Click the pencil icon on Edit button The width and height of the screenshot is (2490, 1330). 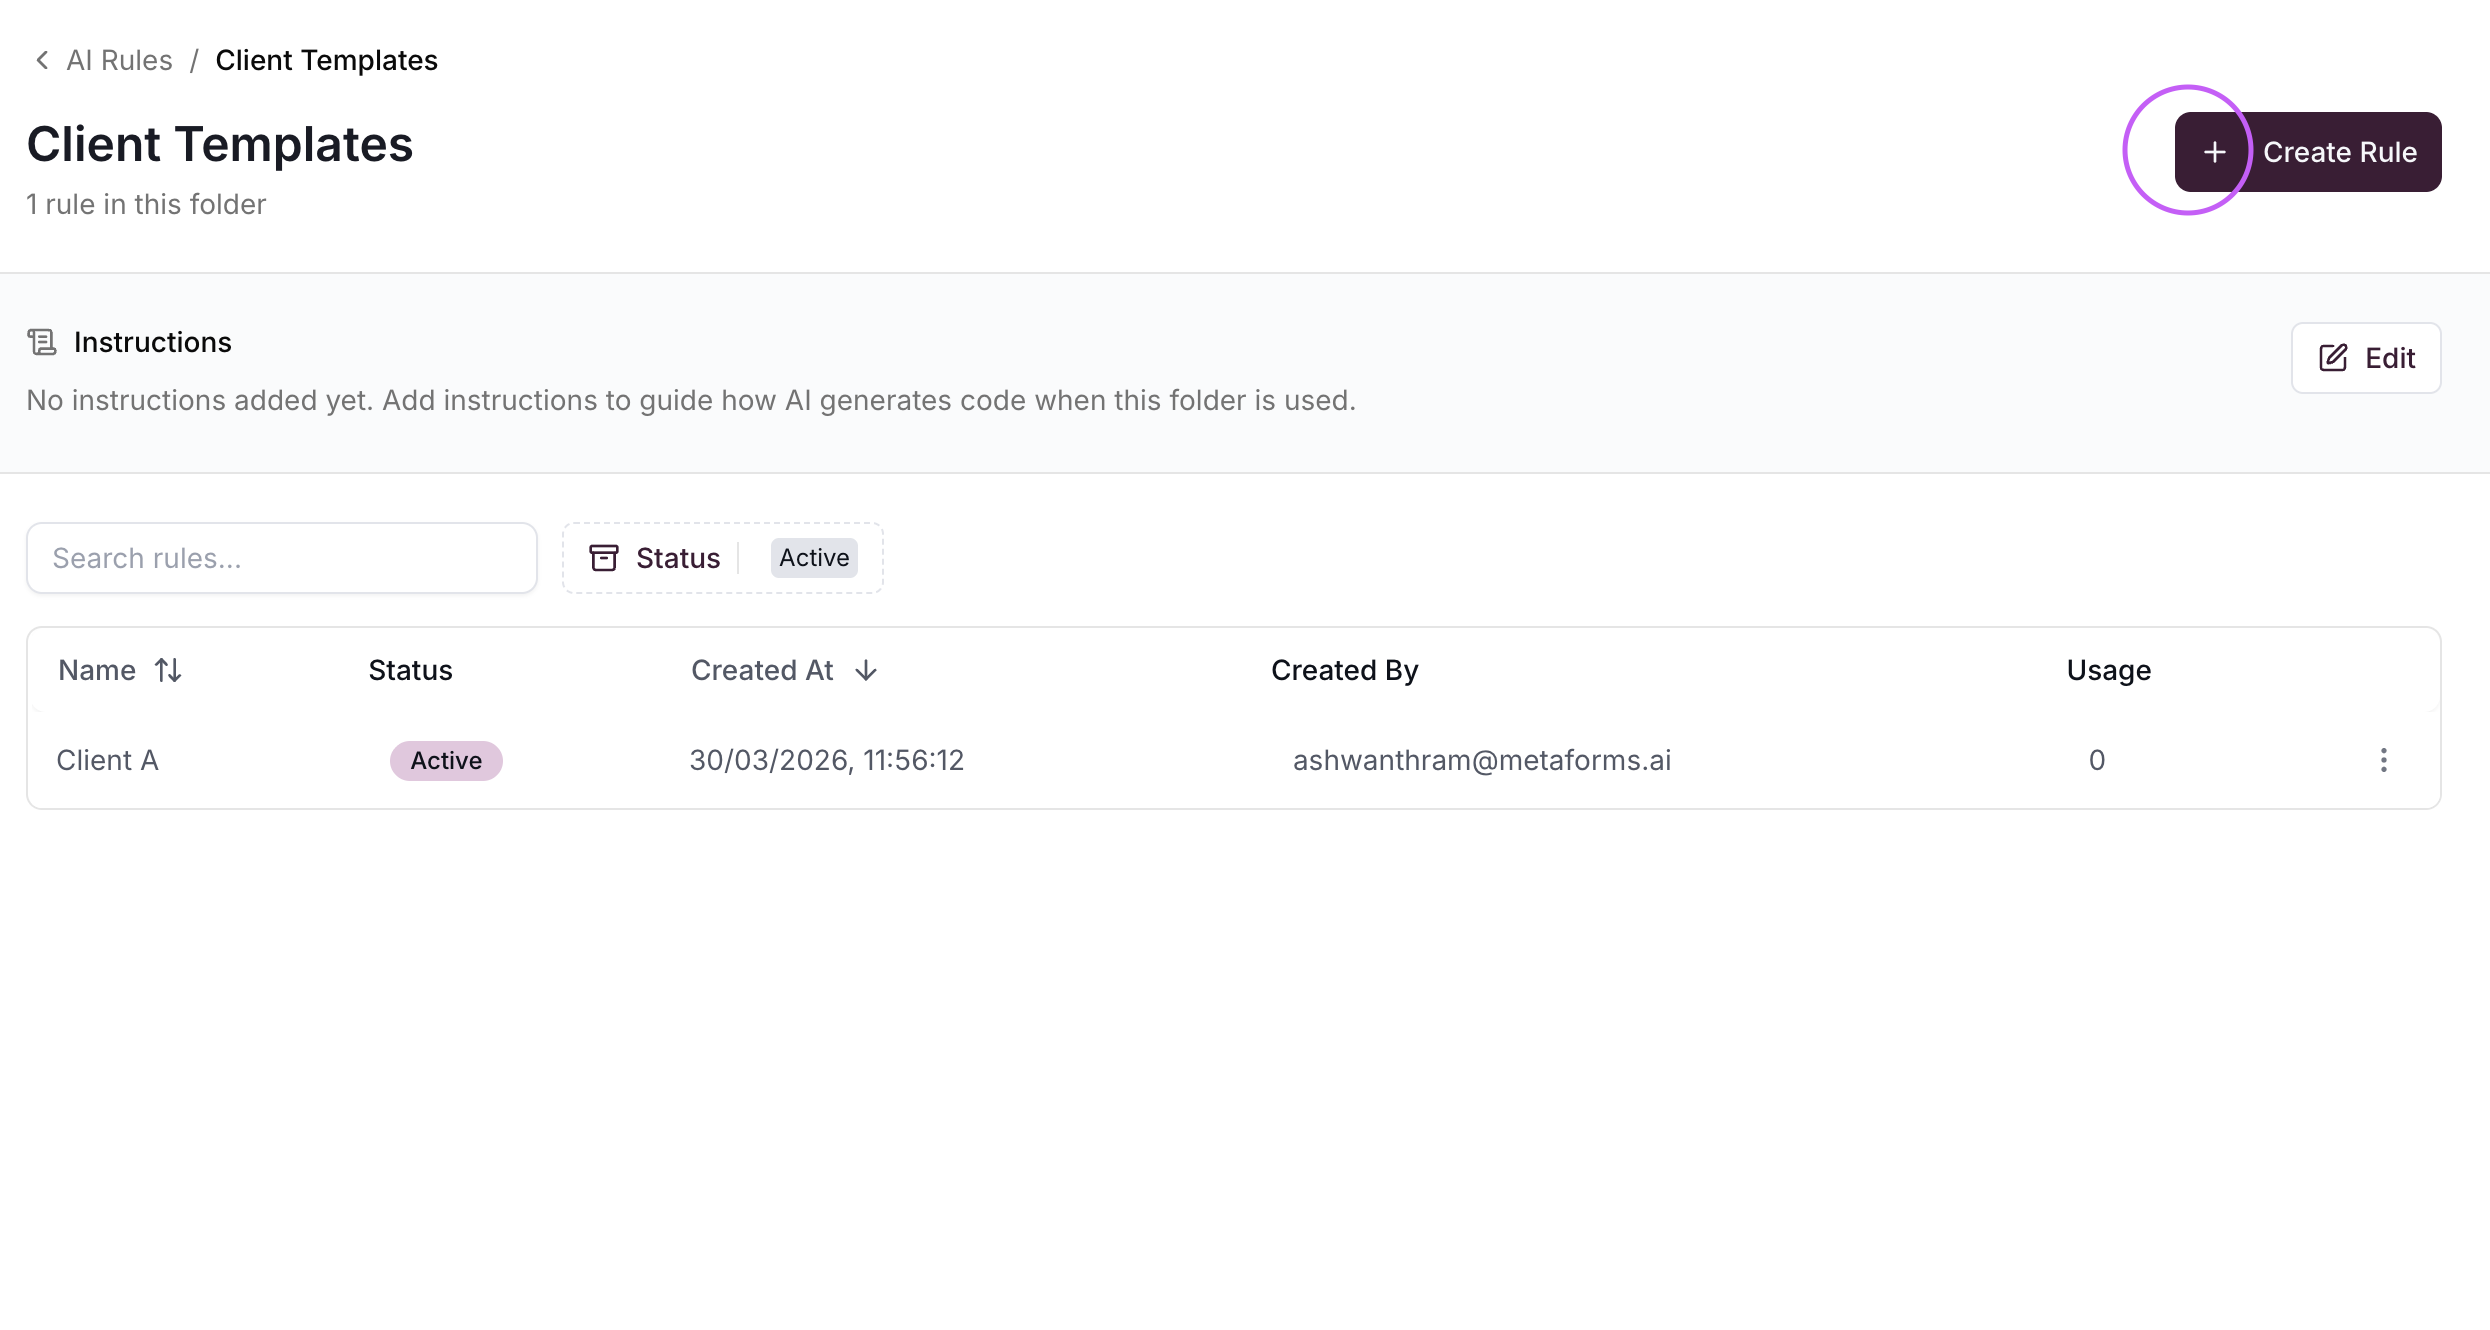coord(2333,358)
